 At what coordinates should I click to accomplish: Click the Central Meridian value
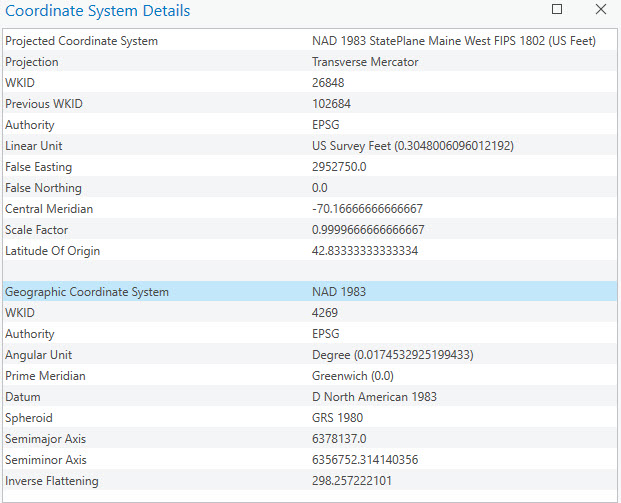click(x=367, y=209)
